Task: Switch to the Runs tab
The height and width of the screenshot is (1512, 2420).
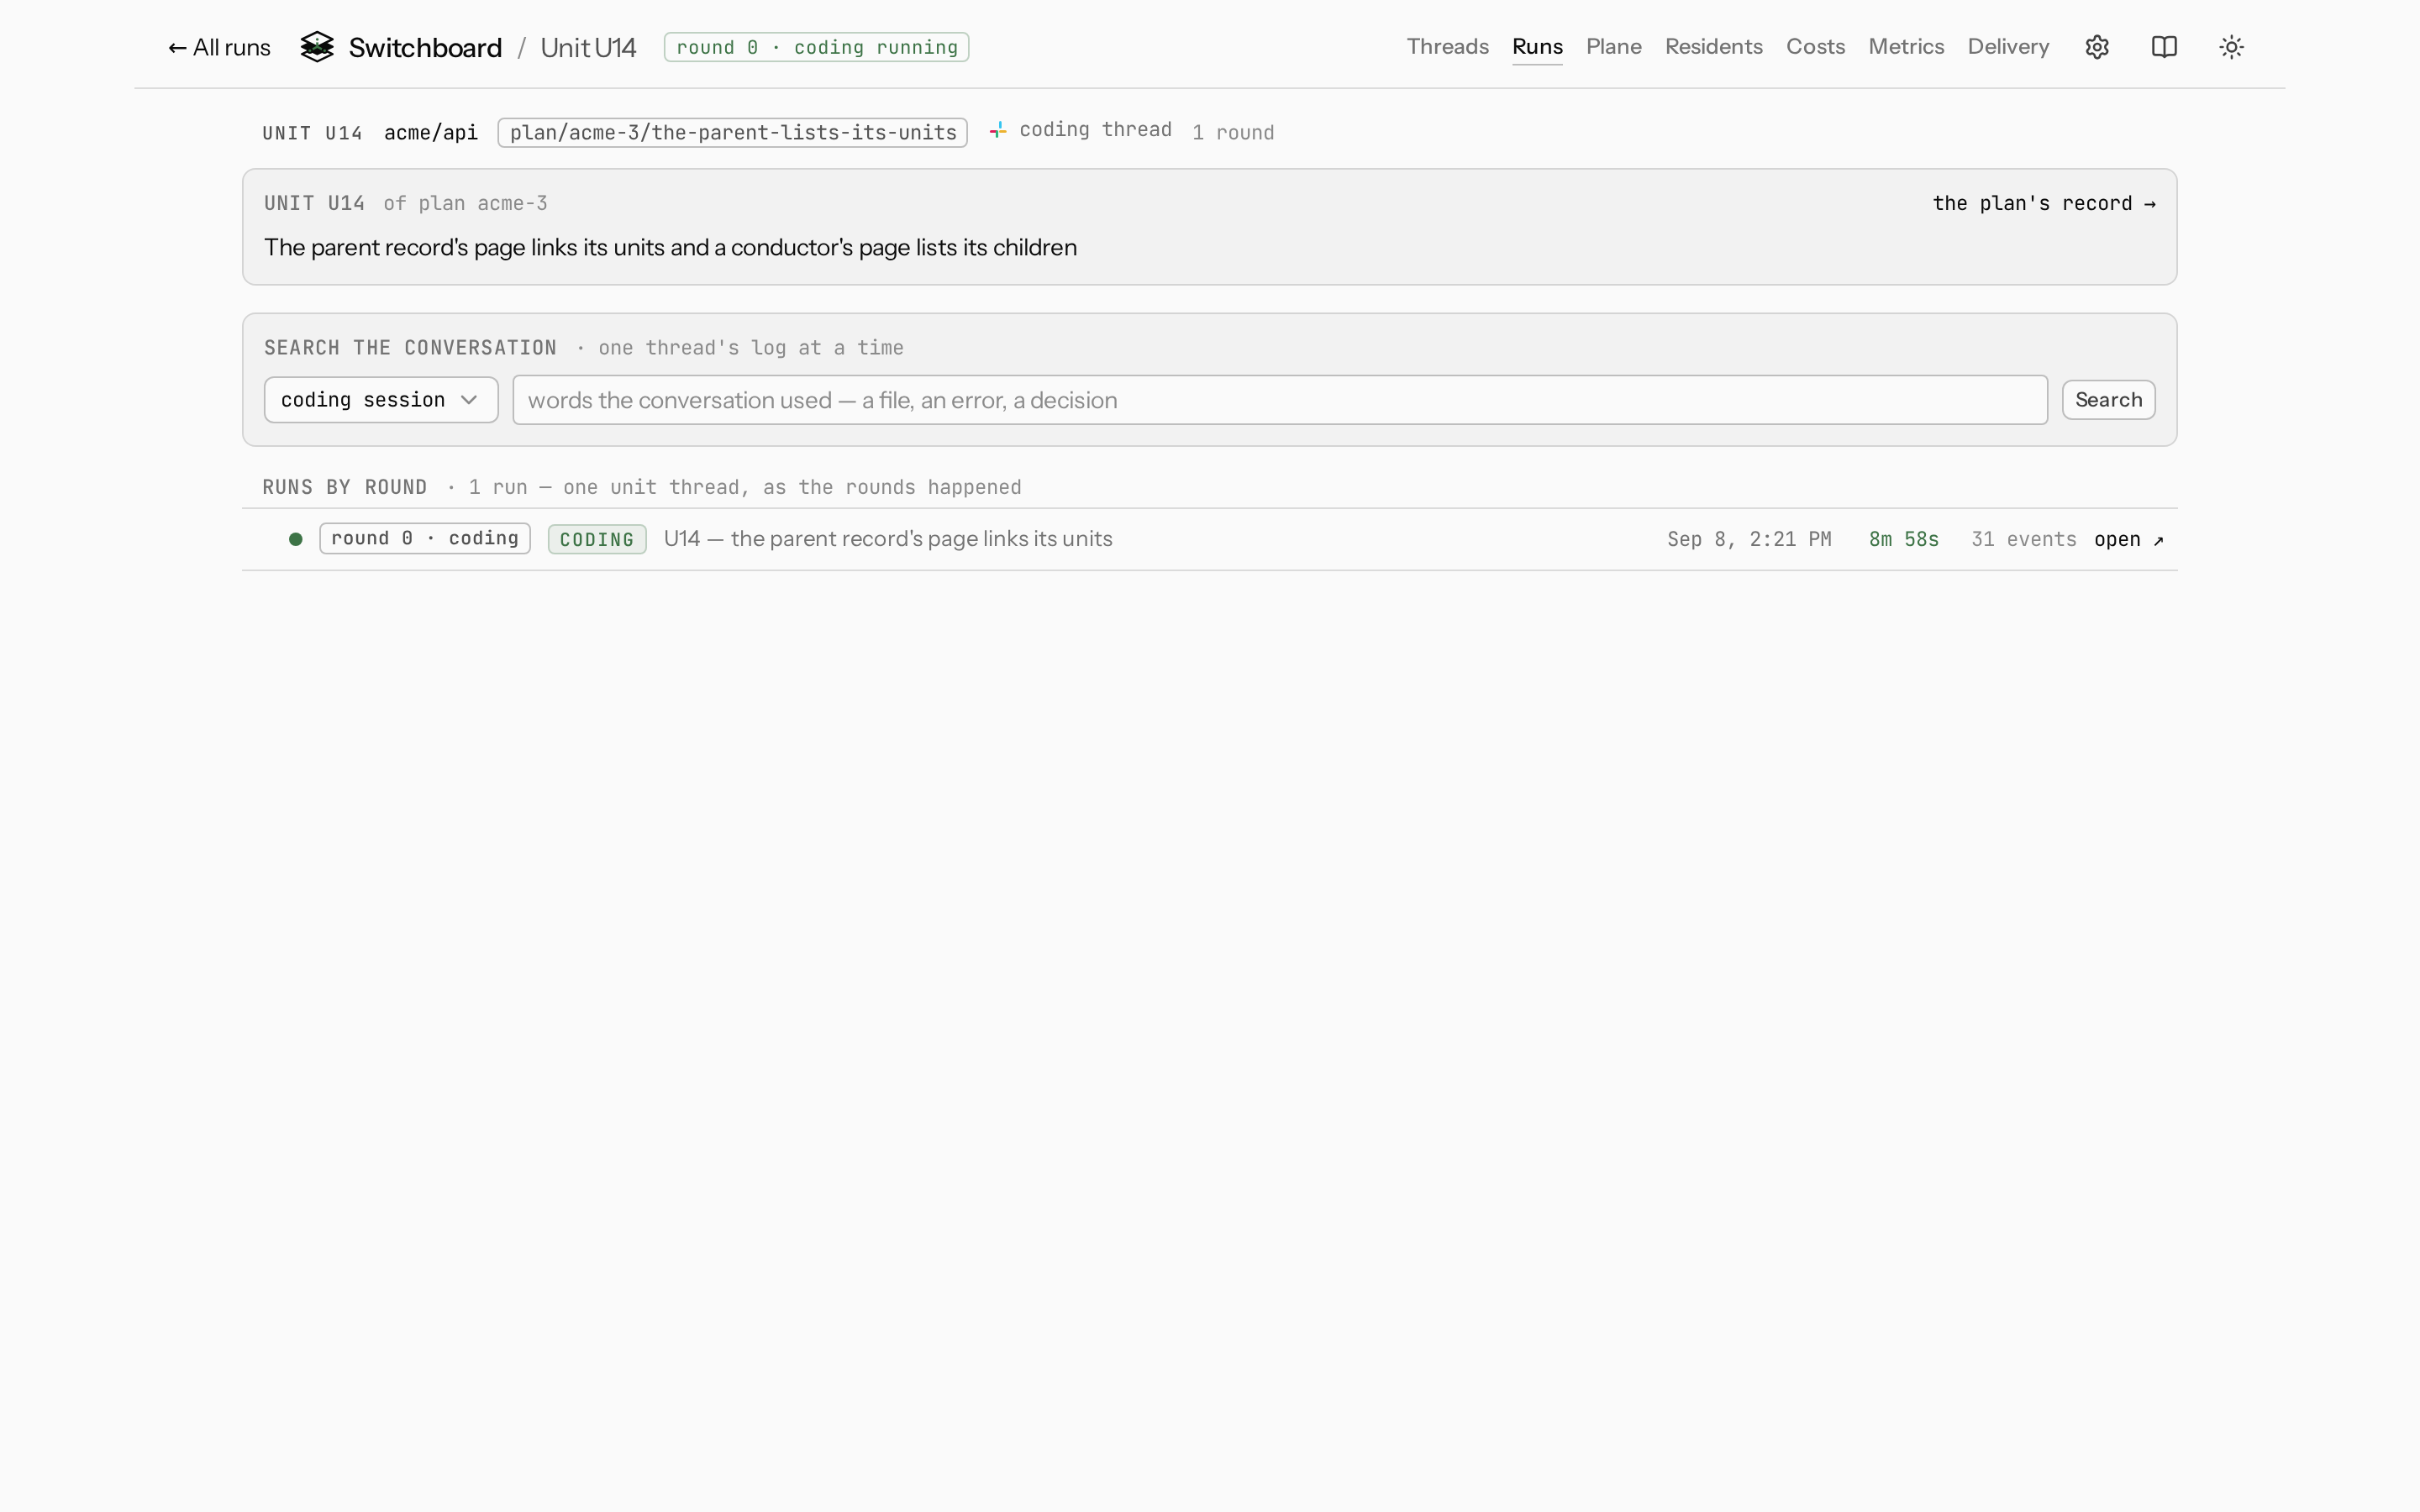Action: tap(1537, 47)
